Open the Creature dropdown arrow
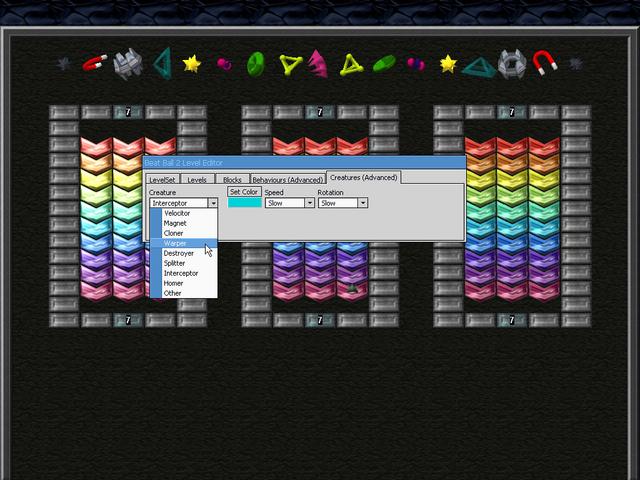Image resolution: width=640 pixels, height=480 pixels. coord(213,203)
